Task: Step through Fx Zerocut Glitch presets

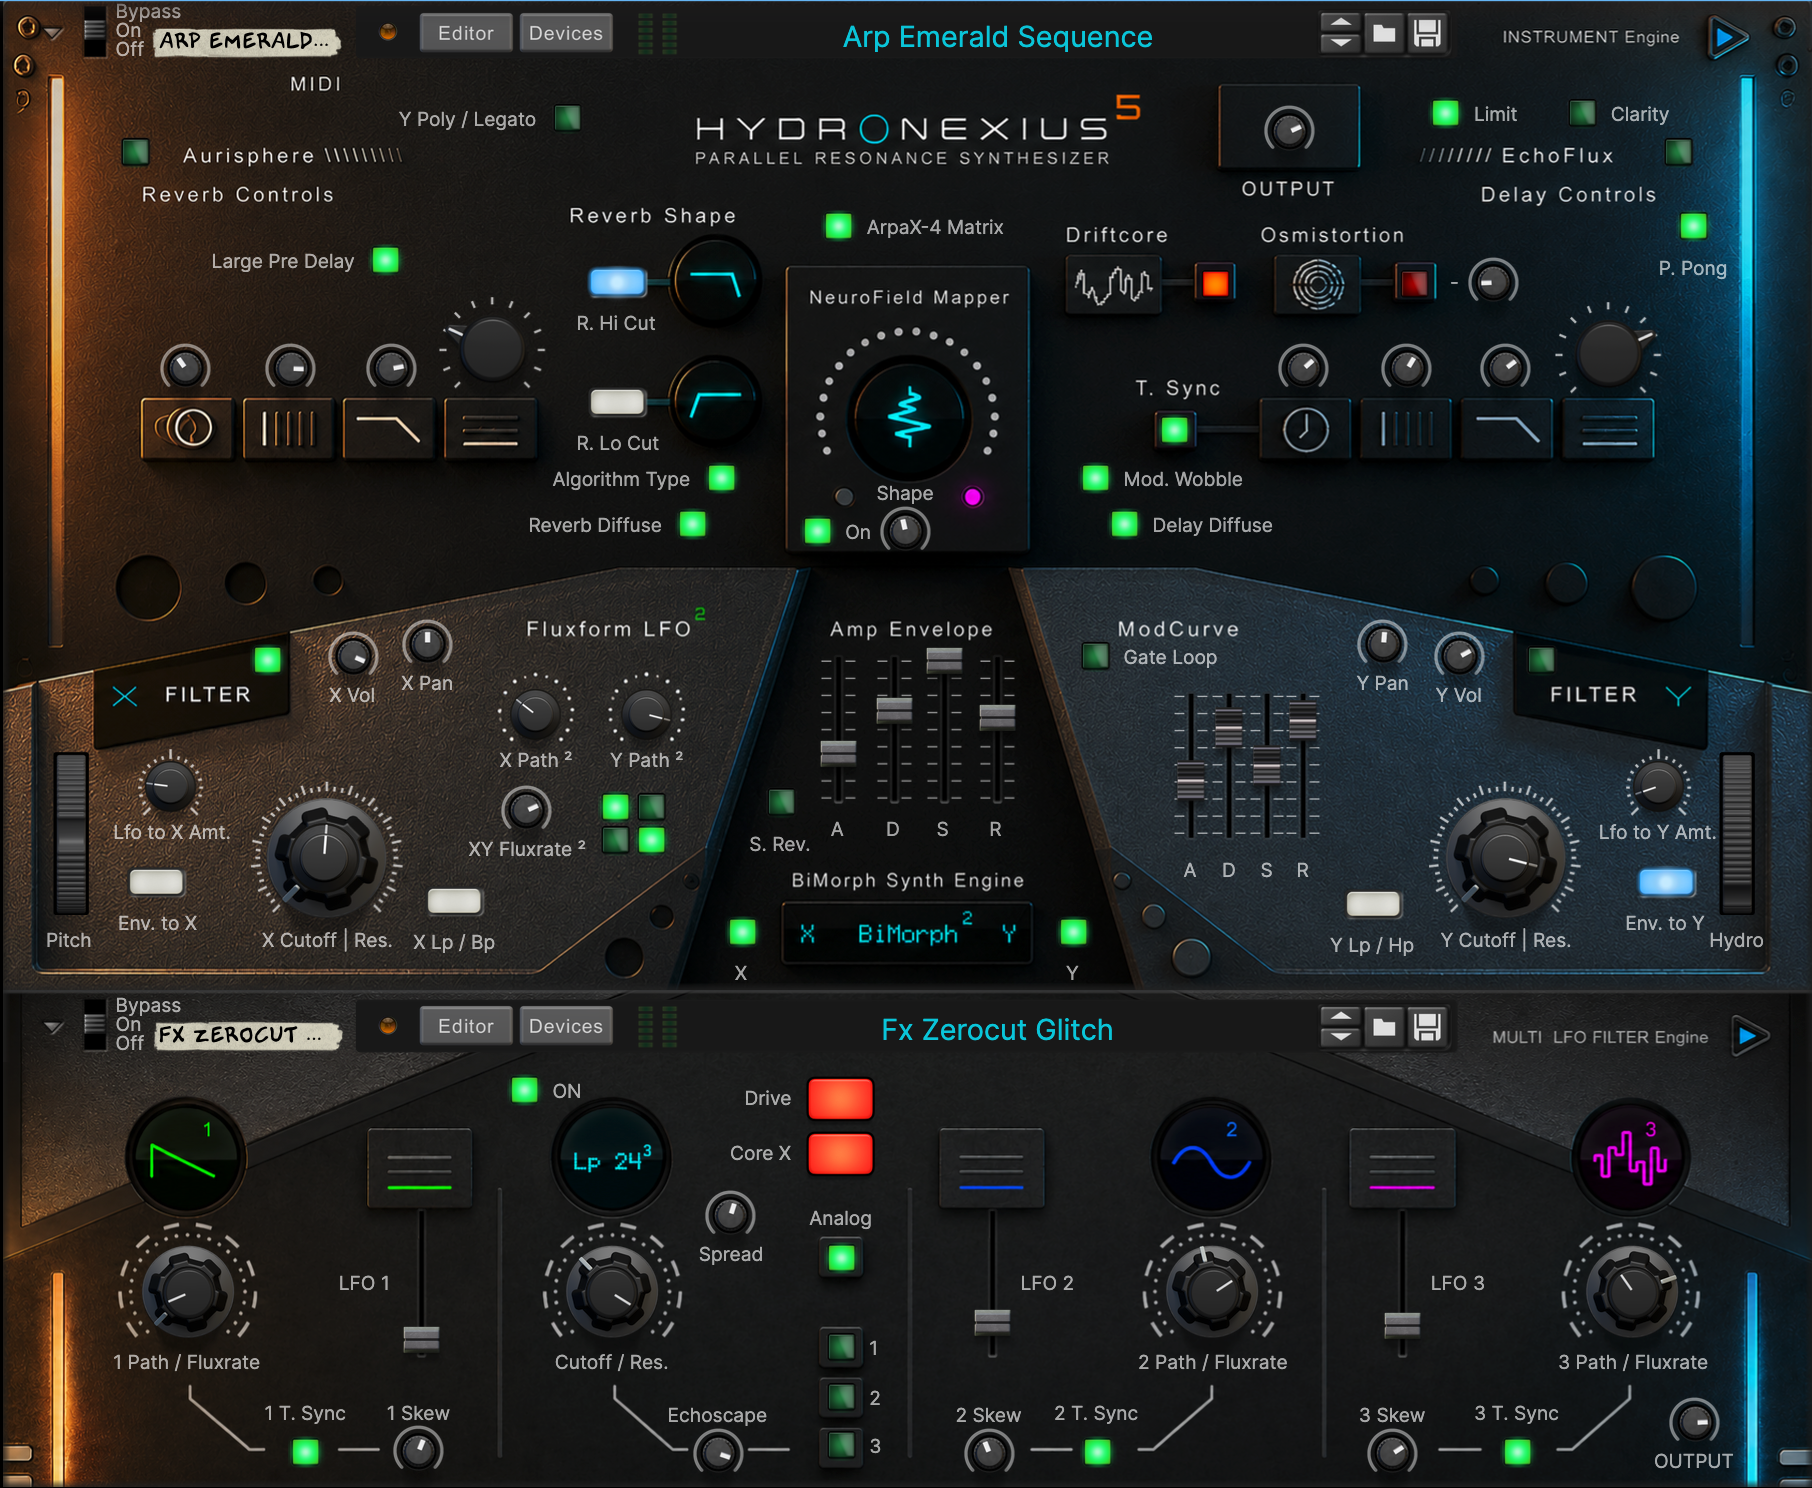Action: (x=1340, y=1026)
